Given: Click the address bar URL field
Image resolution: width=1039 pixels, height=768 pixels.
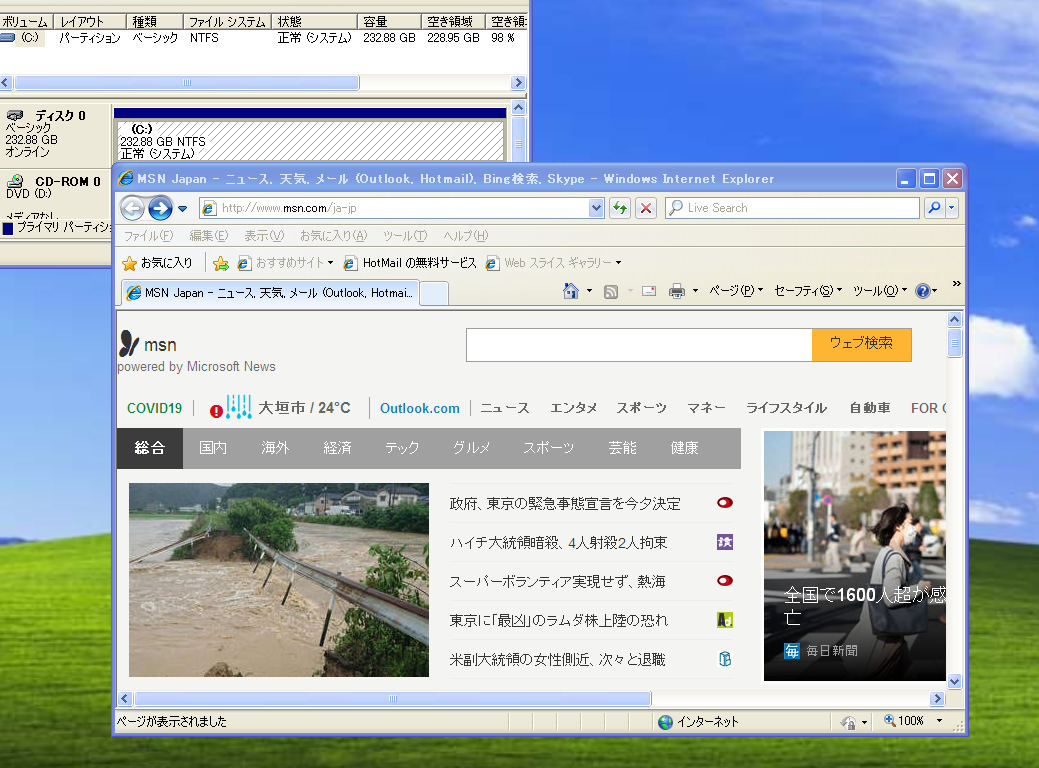Looking at the screenshot, I should (x=402, y=208).
